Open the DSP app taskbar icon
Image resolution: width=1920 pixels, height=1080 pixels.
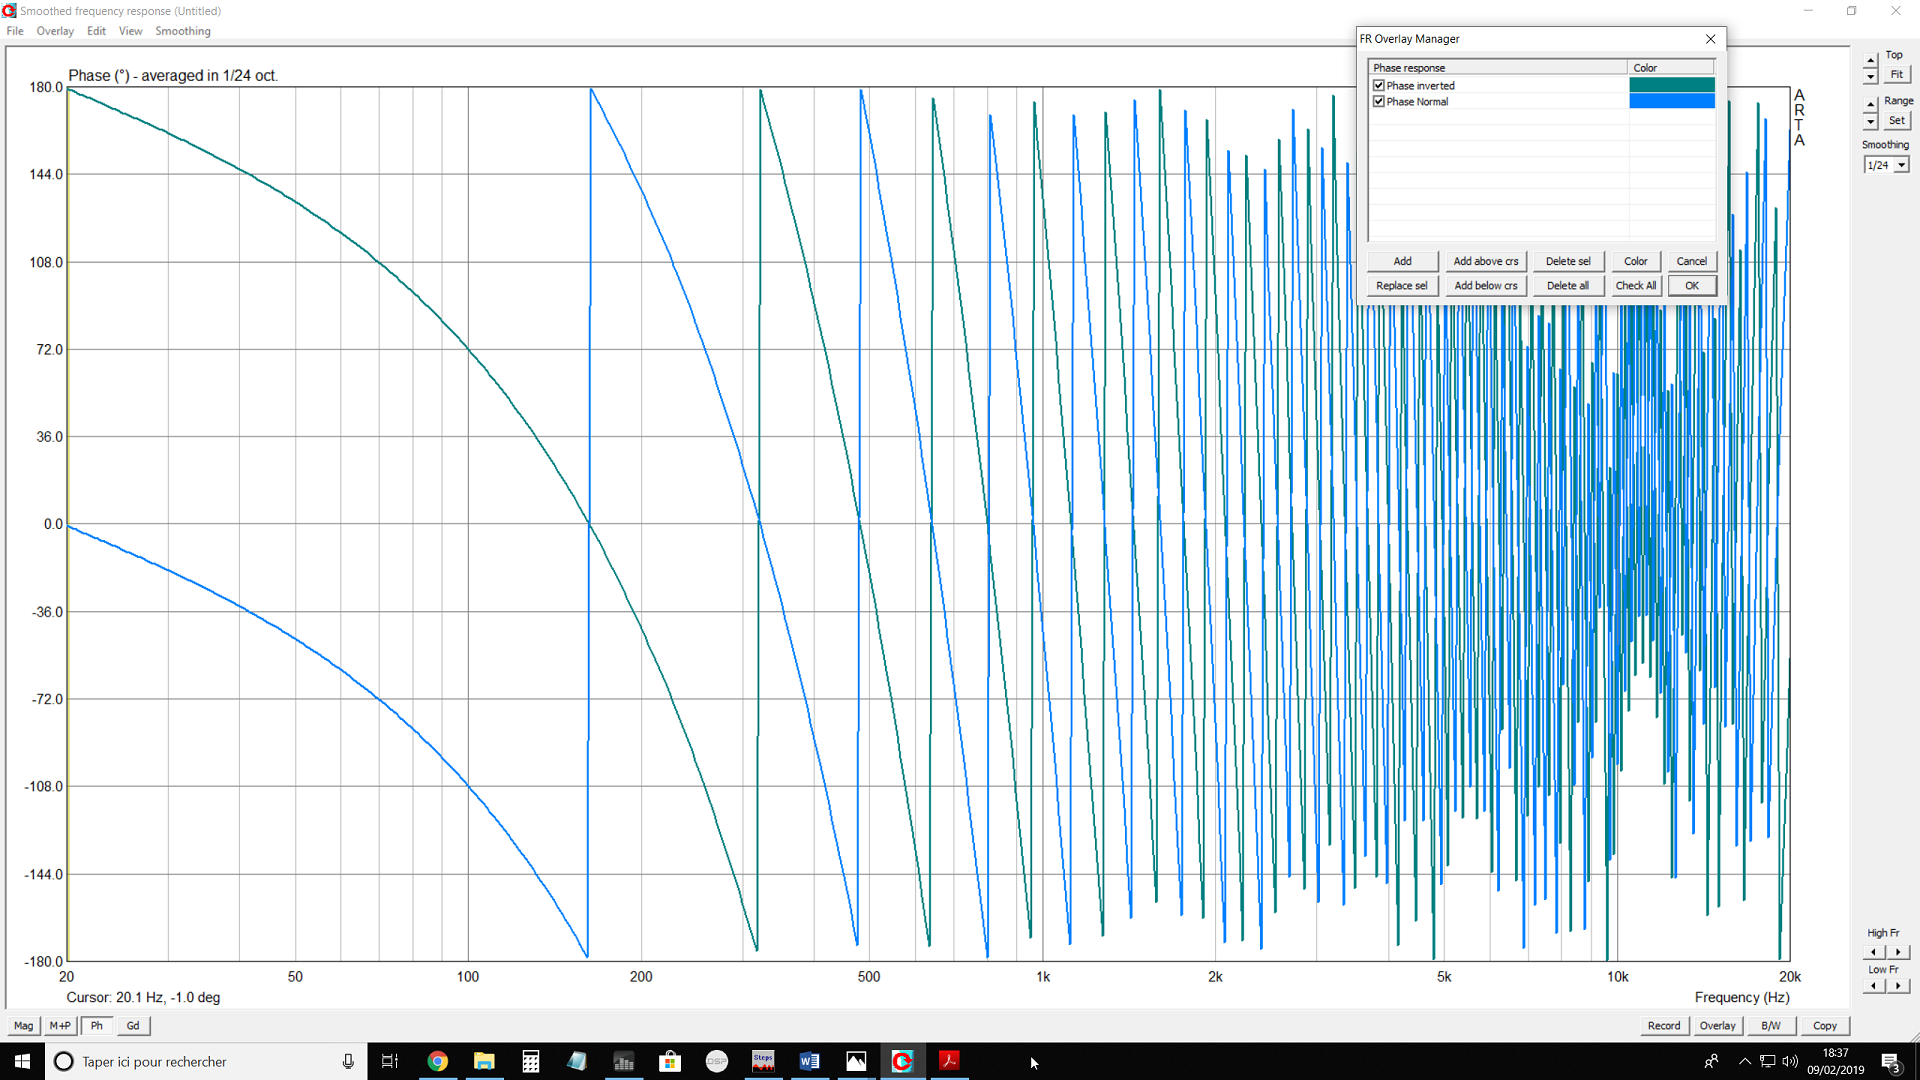(x=717, y=1061)
